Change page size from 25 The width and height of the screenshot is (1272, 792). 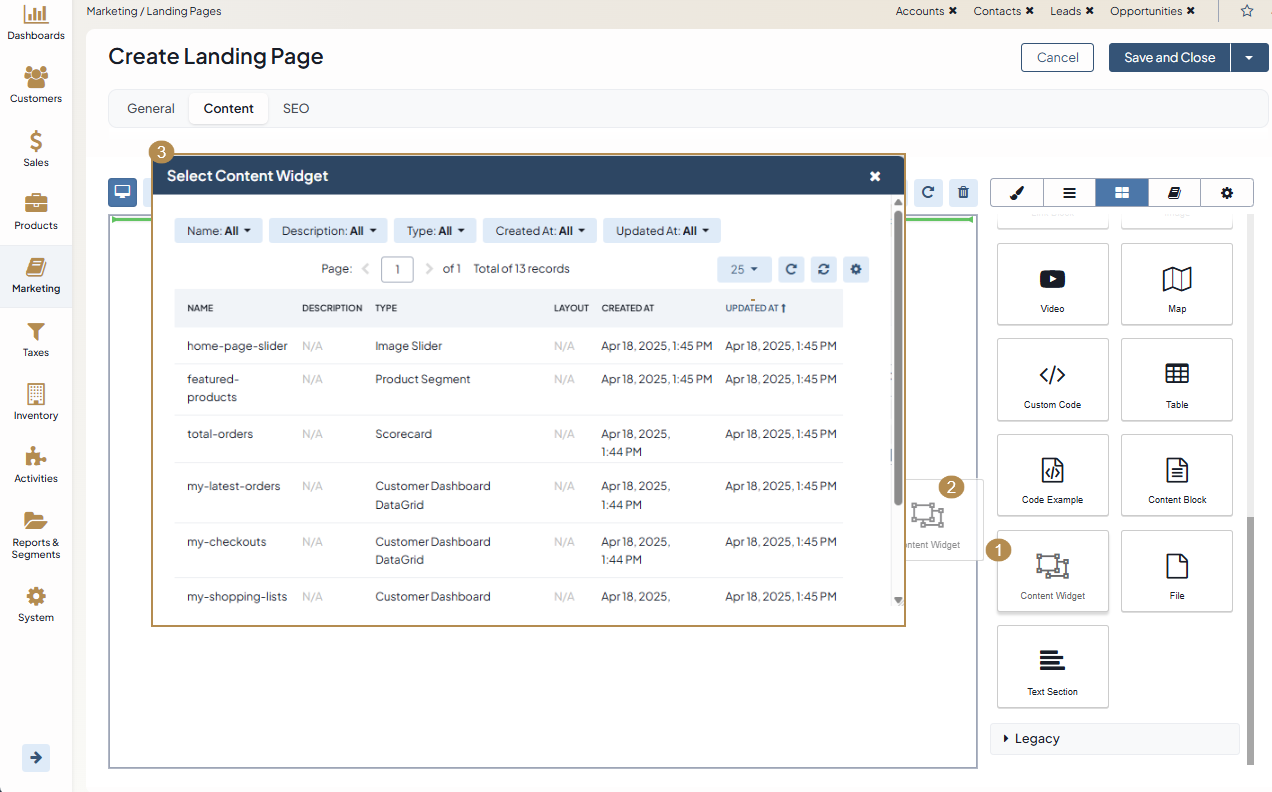click(x=744, y=269)
